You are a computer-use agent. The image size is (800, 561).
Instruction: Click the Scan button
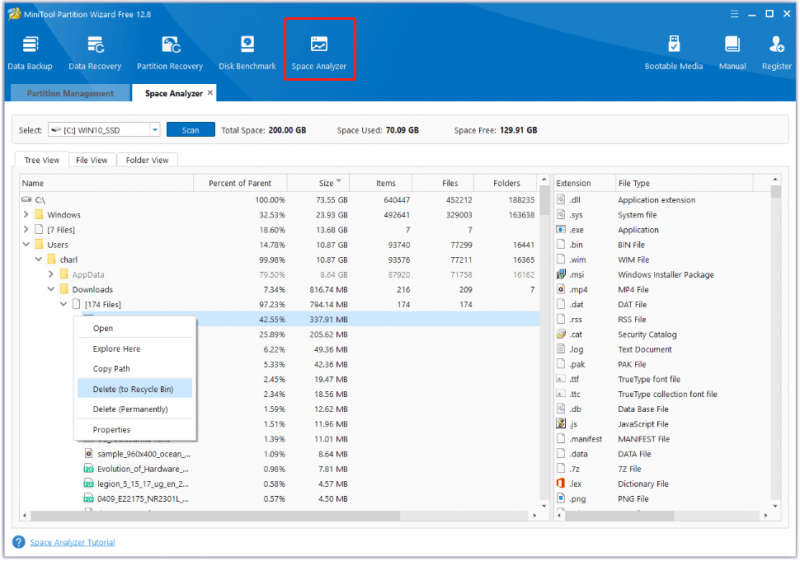coord(190,130)
